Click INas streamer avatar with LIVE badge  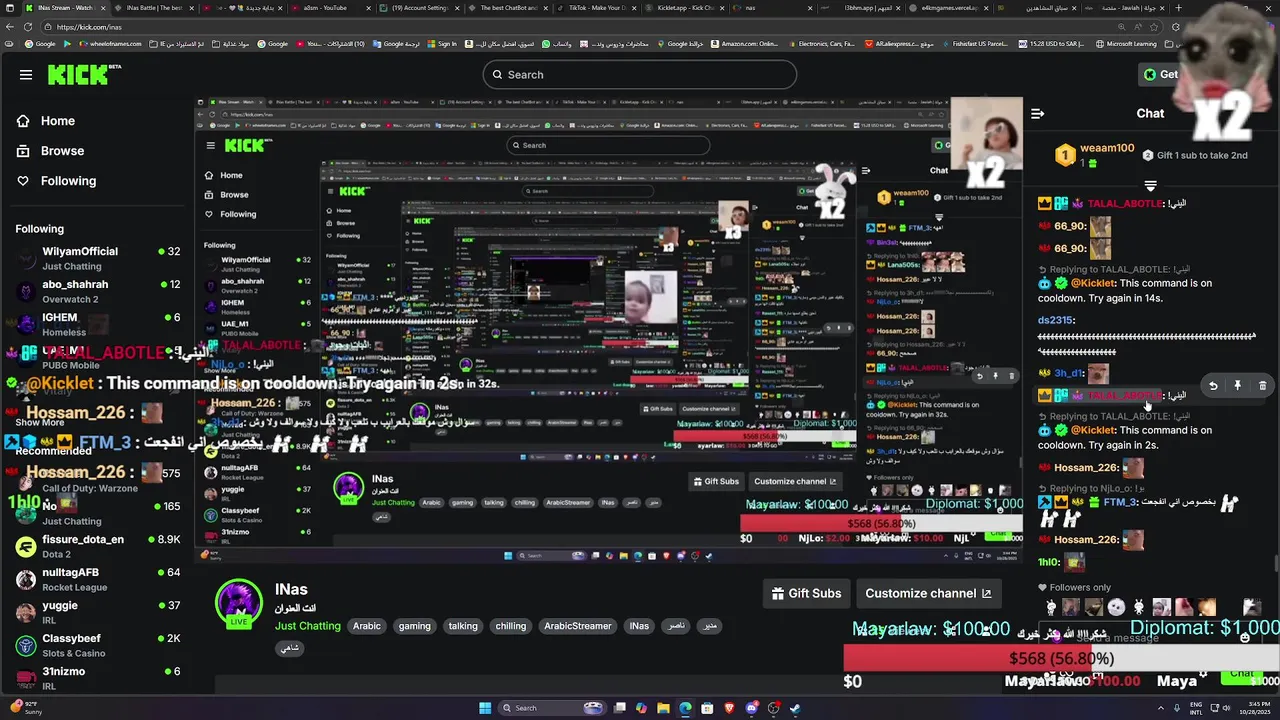point(238,604)
